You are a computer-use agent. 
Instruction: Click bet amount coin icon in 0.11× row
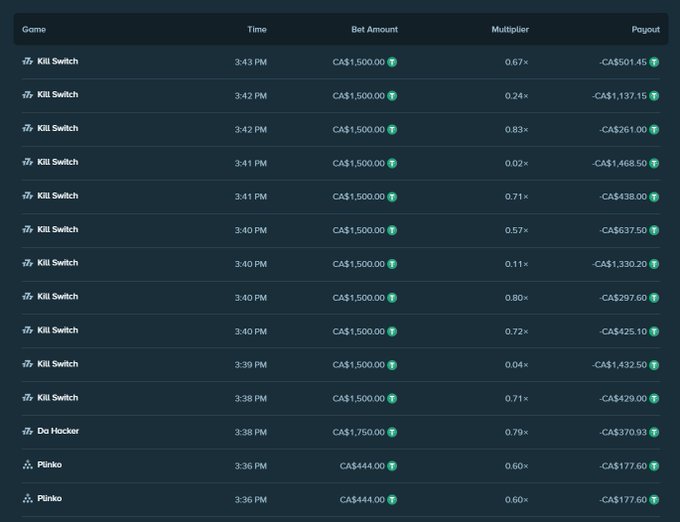click(x=392, y=264)
